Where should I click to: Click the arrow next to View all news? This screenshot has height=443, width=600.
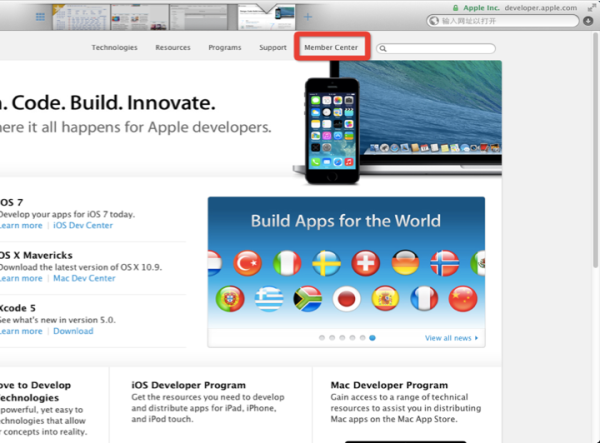click(x=476, y=338)
